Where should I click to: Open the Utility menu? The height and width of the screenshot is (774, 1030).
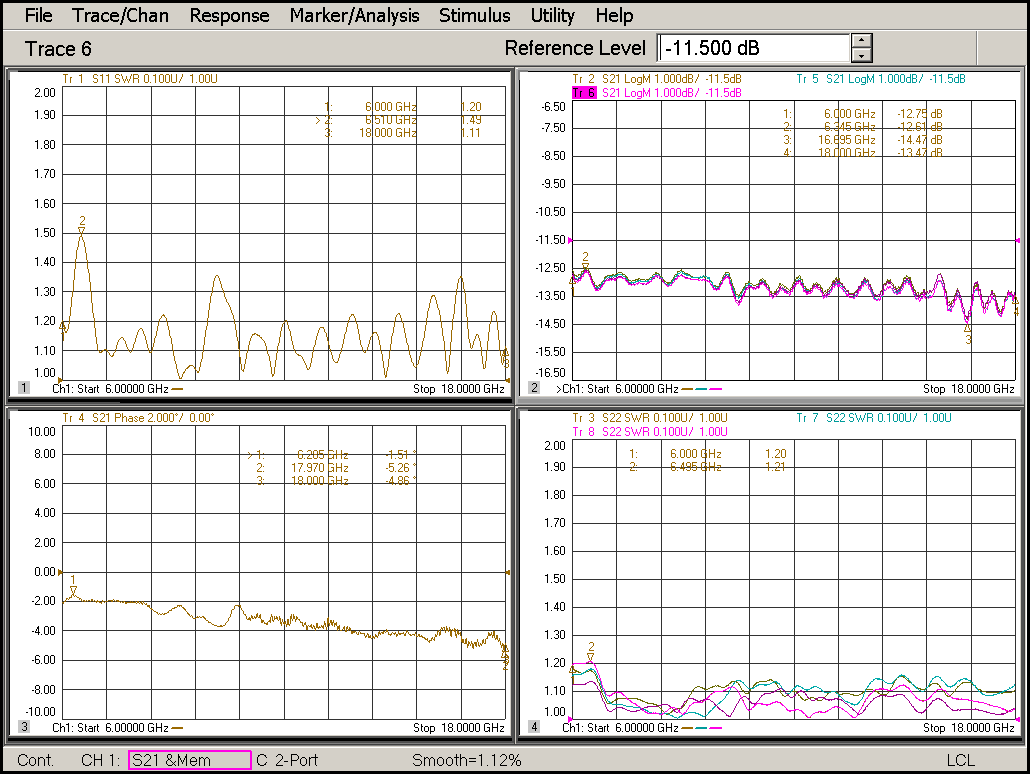click(552, 15)
